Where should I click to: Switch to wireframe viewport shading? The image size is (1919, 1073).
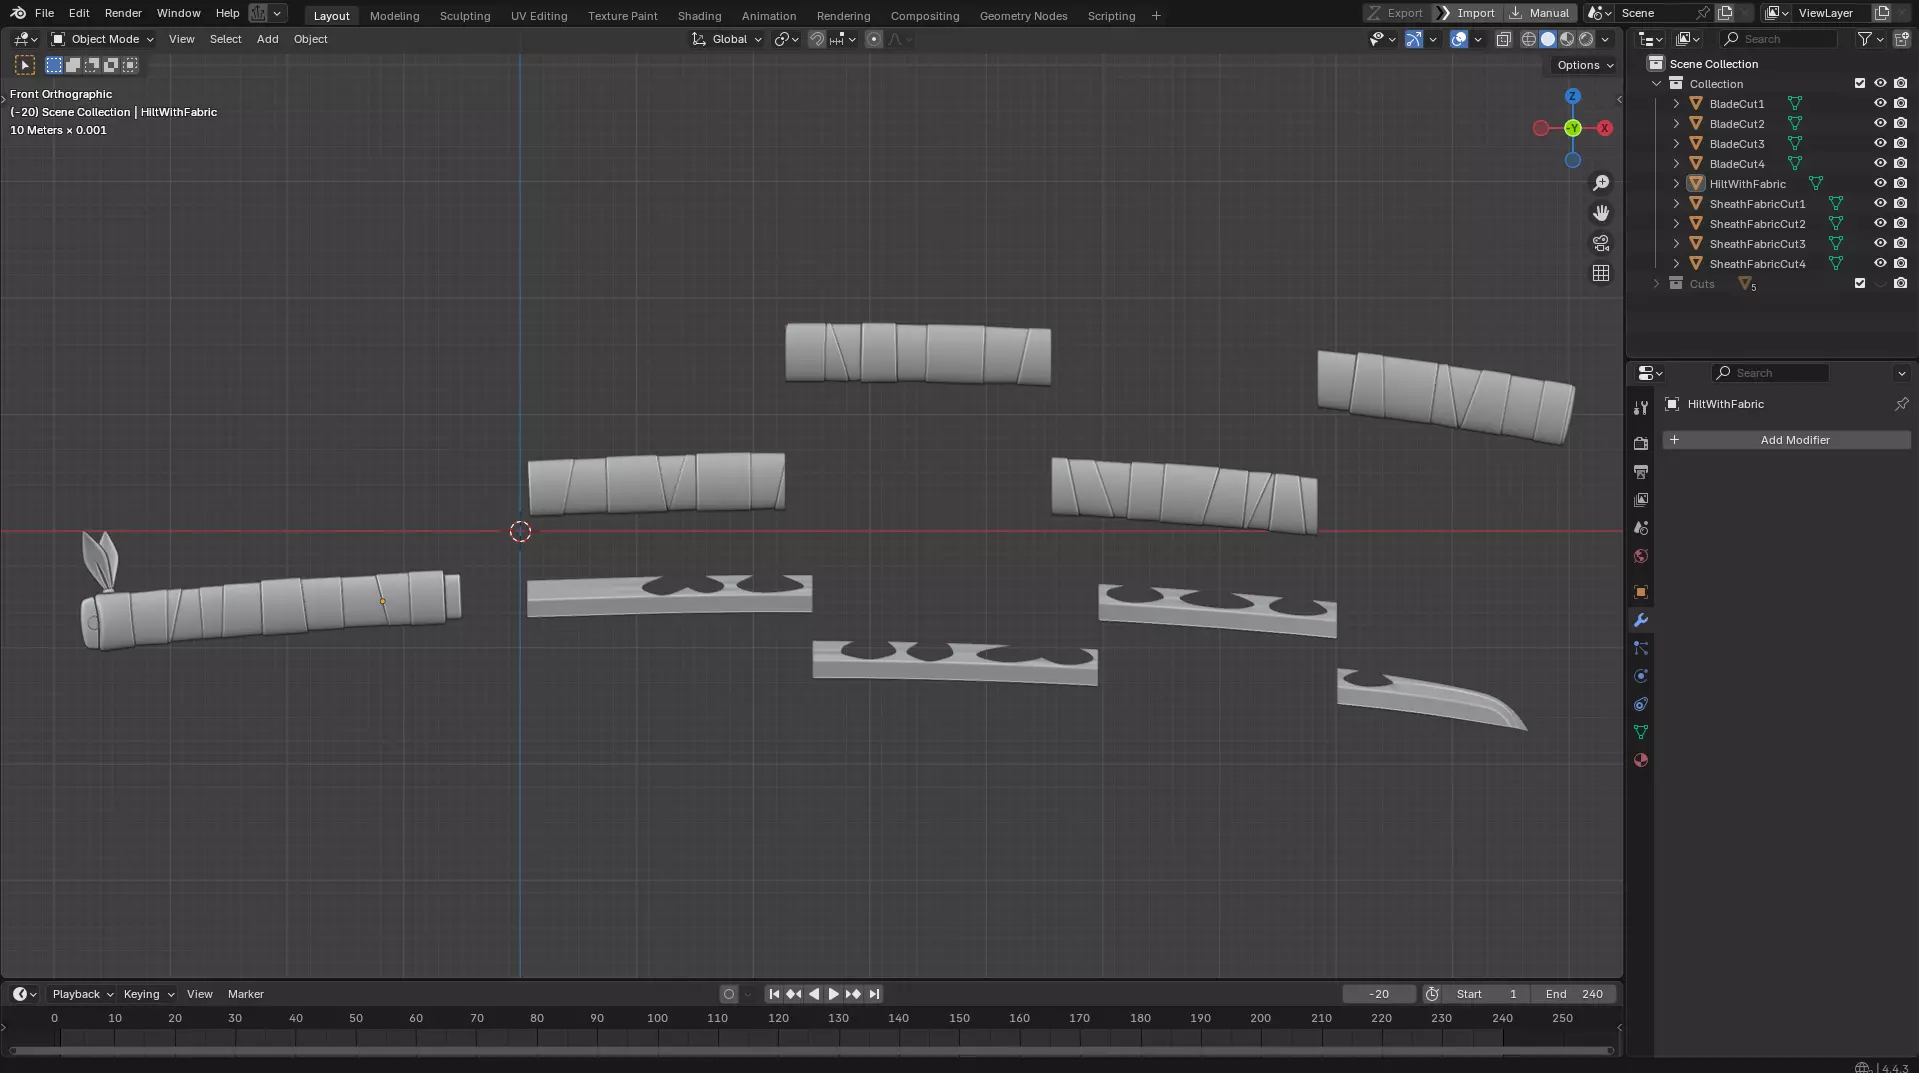pyautogui.click(x=1529, y=39)
